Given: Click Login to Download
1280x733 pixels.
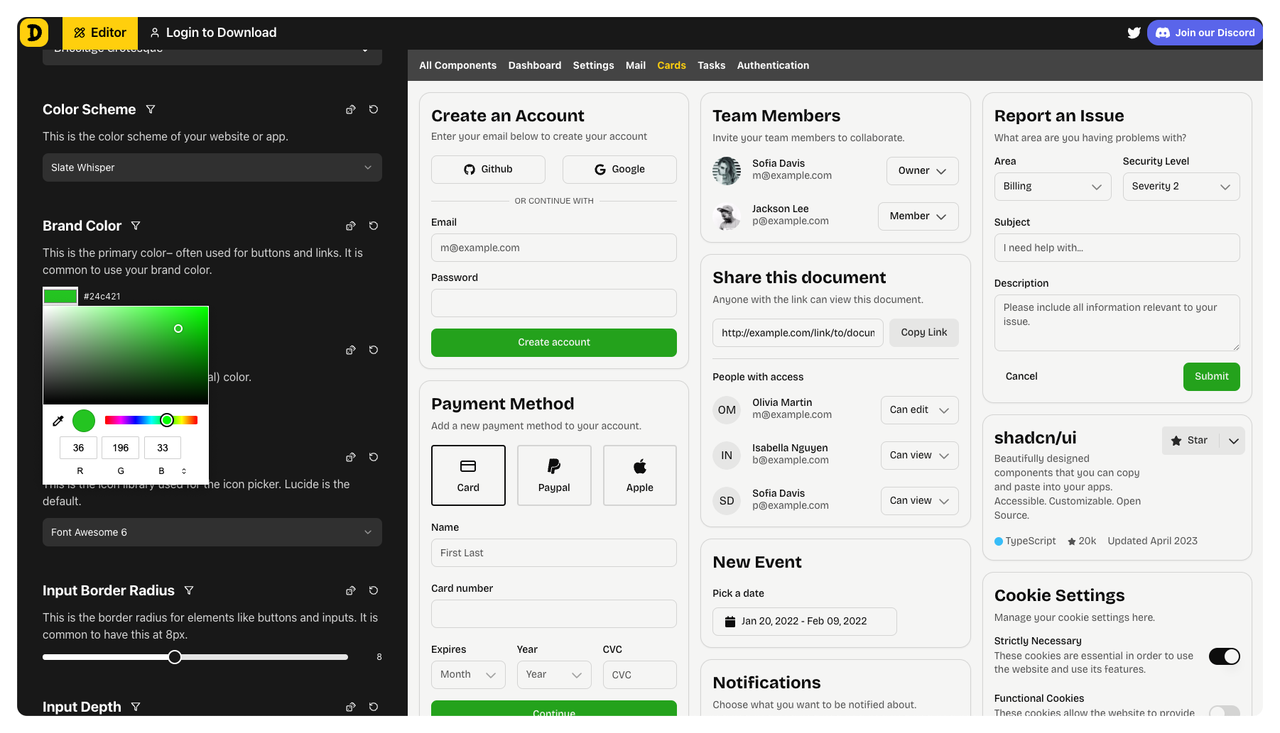Looking at the screenshot, I should pyautogui.click(x=213, y=33).
